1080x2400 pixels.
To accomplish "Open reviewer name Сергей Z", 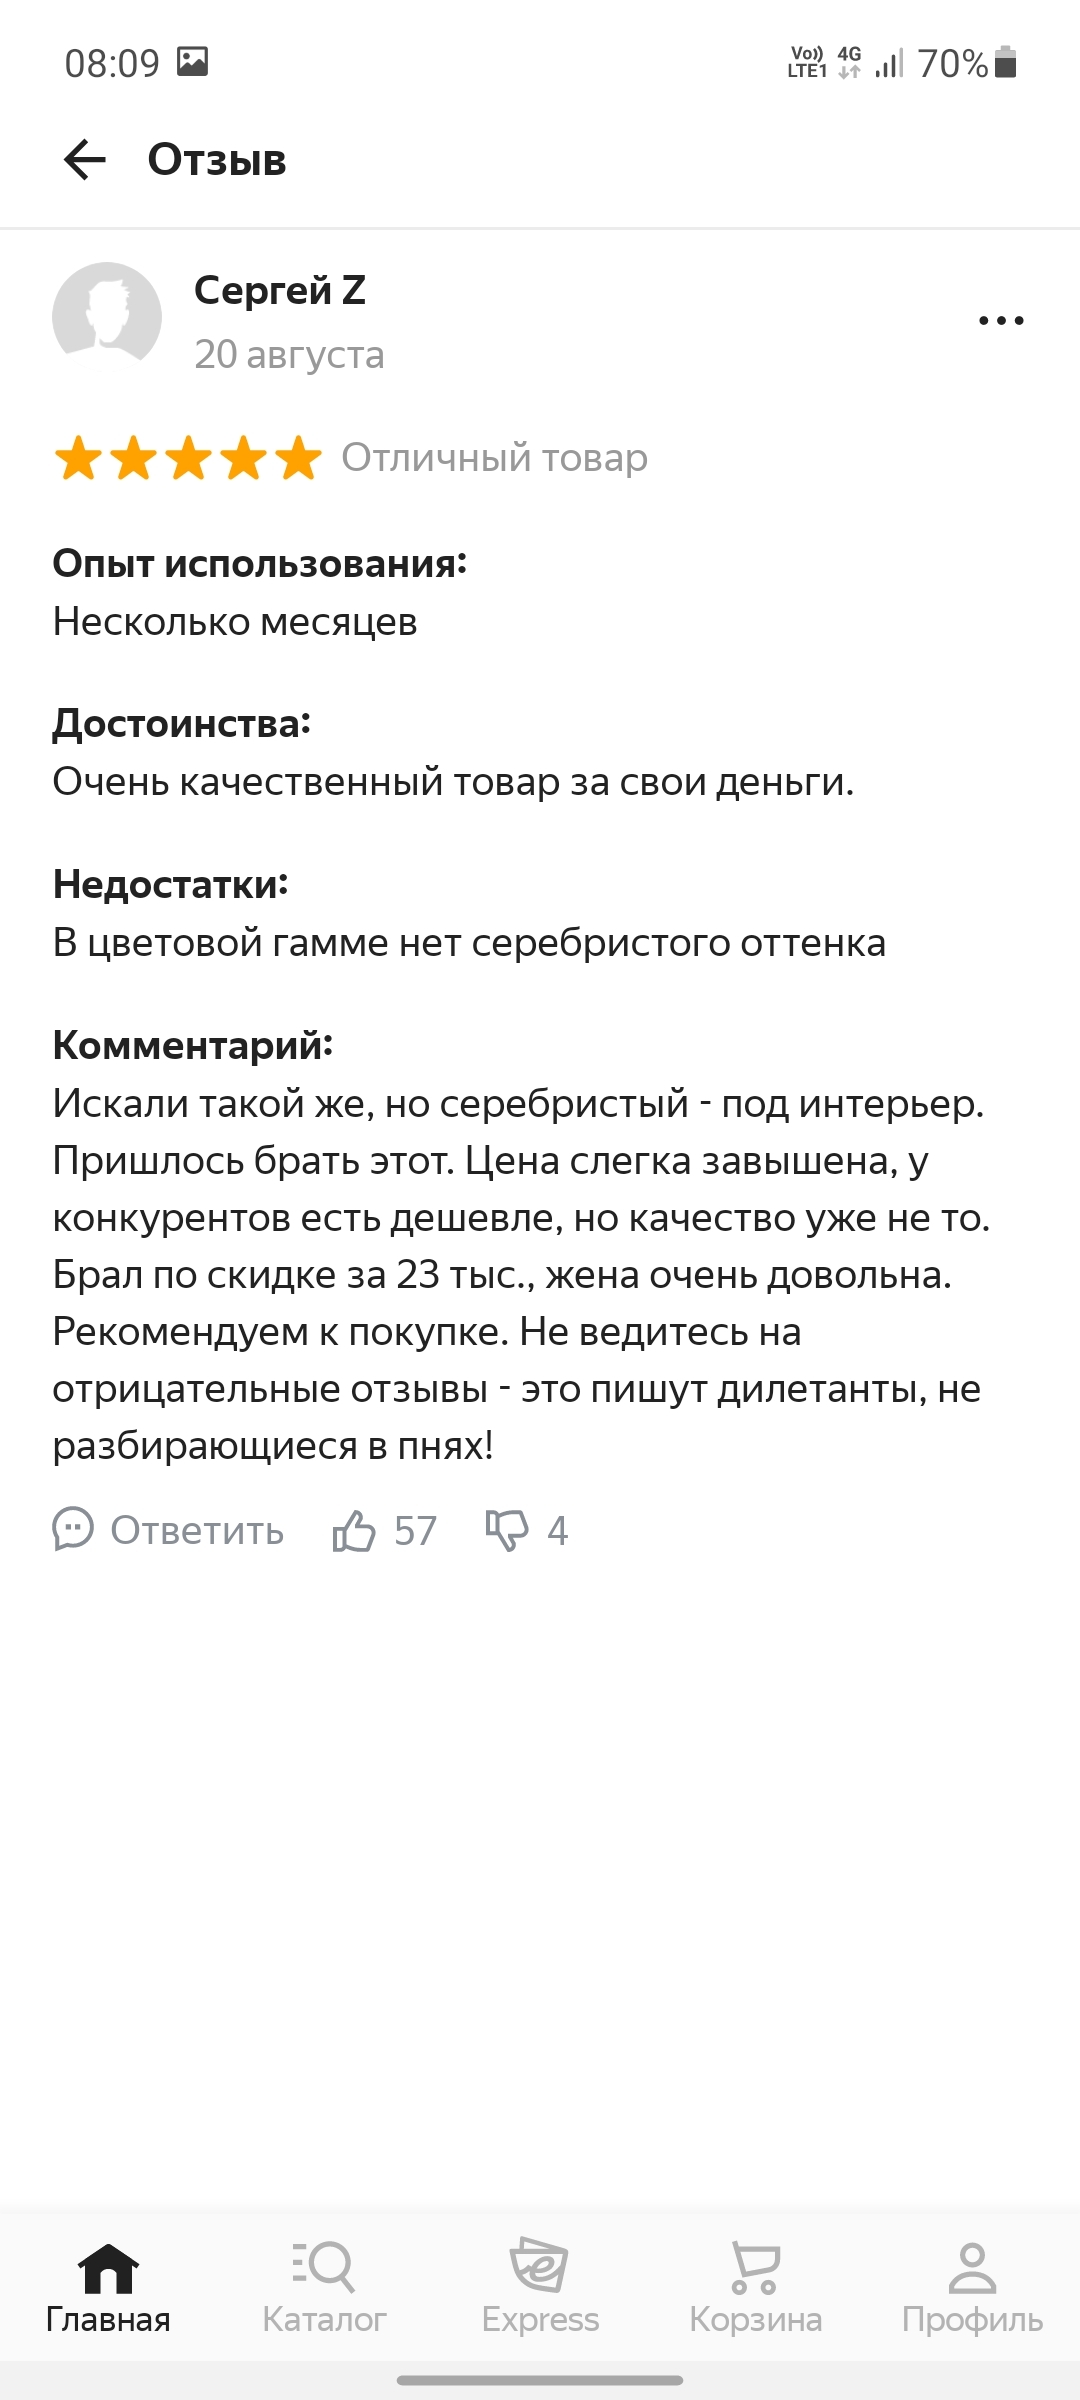I will tap(280, 291).
